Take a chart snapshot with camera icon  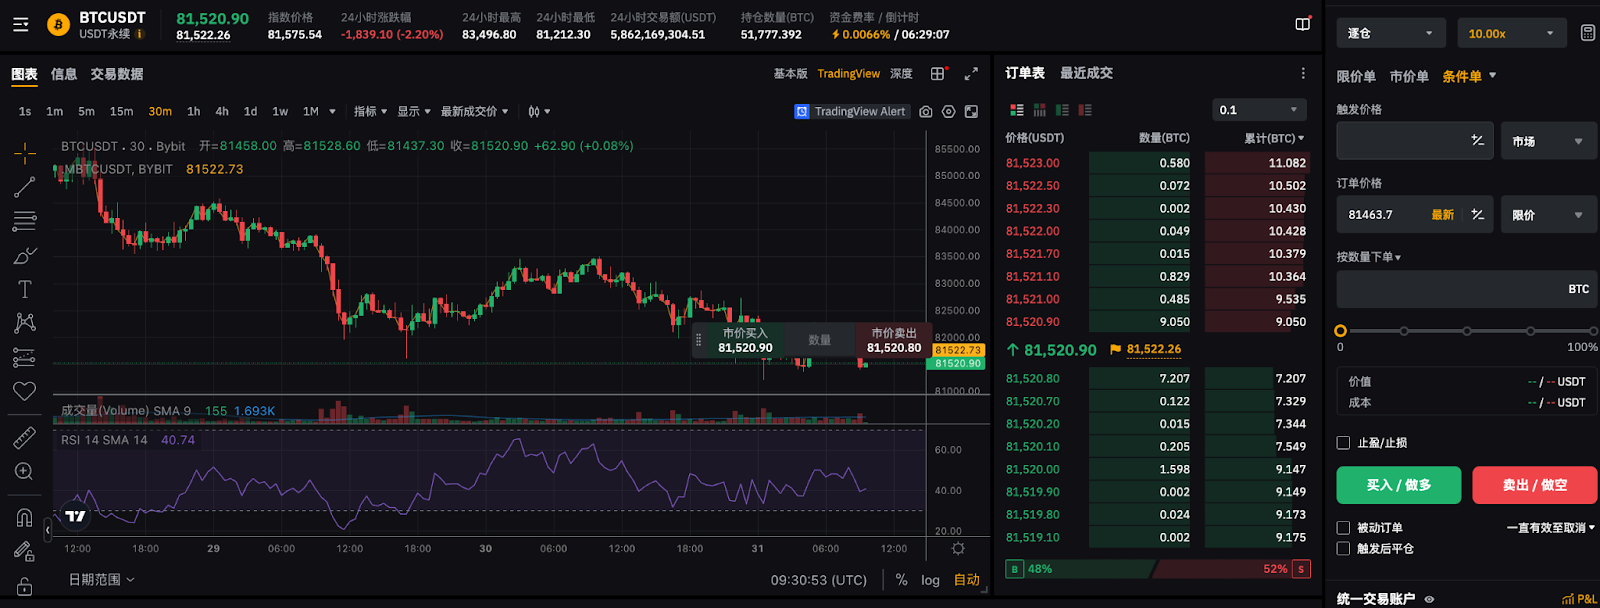point(926,112)
